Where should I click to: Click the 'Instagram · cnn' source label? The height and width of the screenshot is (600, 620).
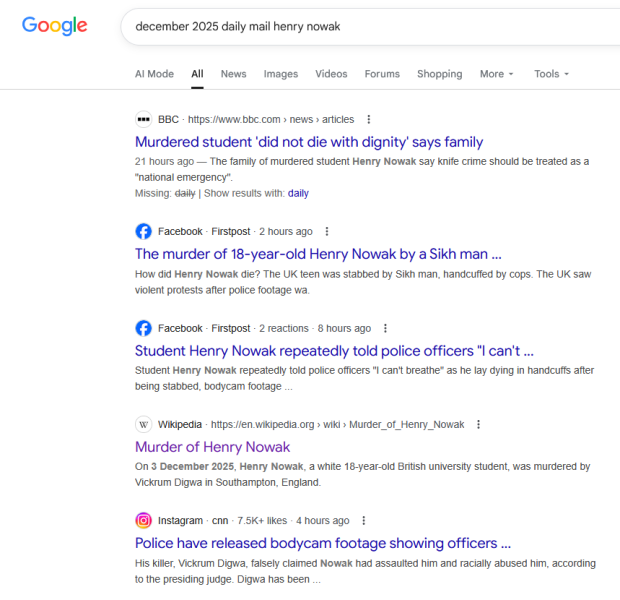tap(193, 521)
